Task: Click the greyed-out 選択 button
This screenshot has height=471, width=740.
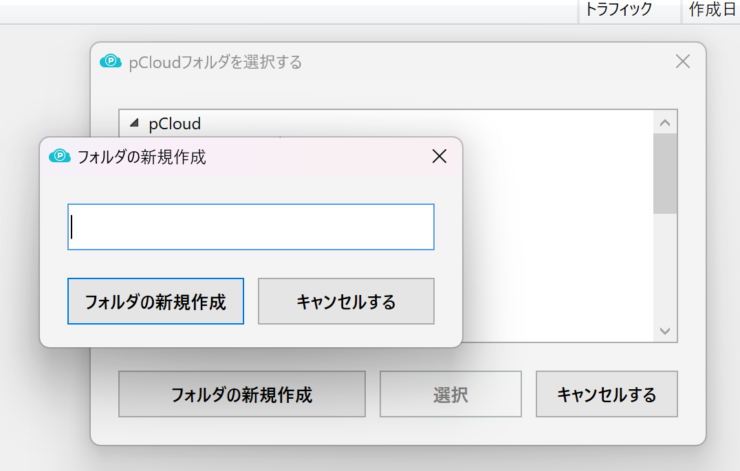Action: pyautogui.click(x=451, y=394)
